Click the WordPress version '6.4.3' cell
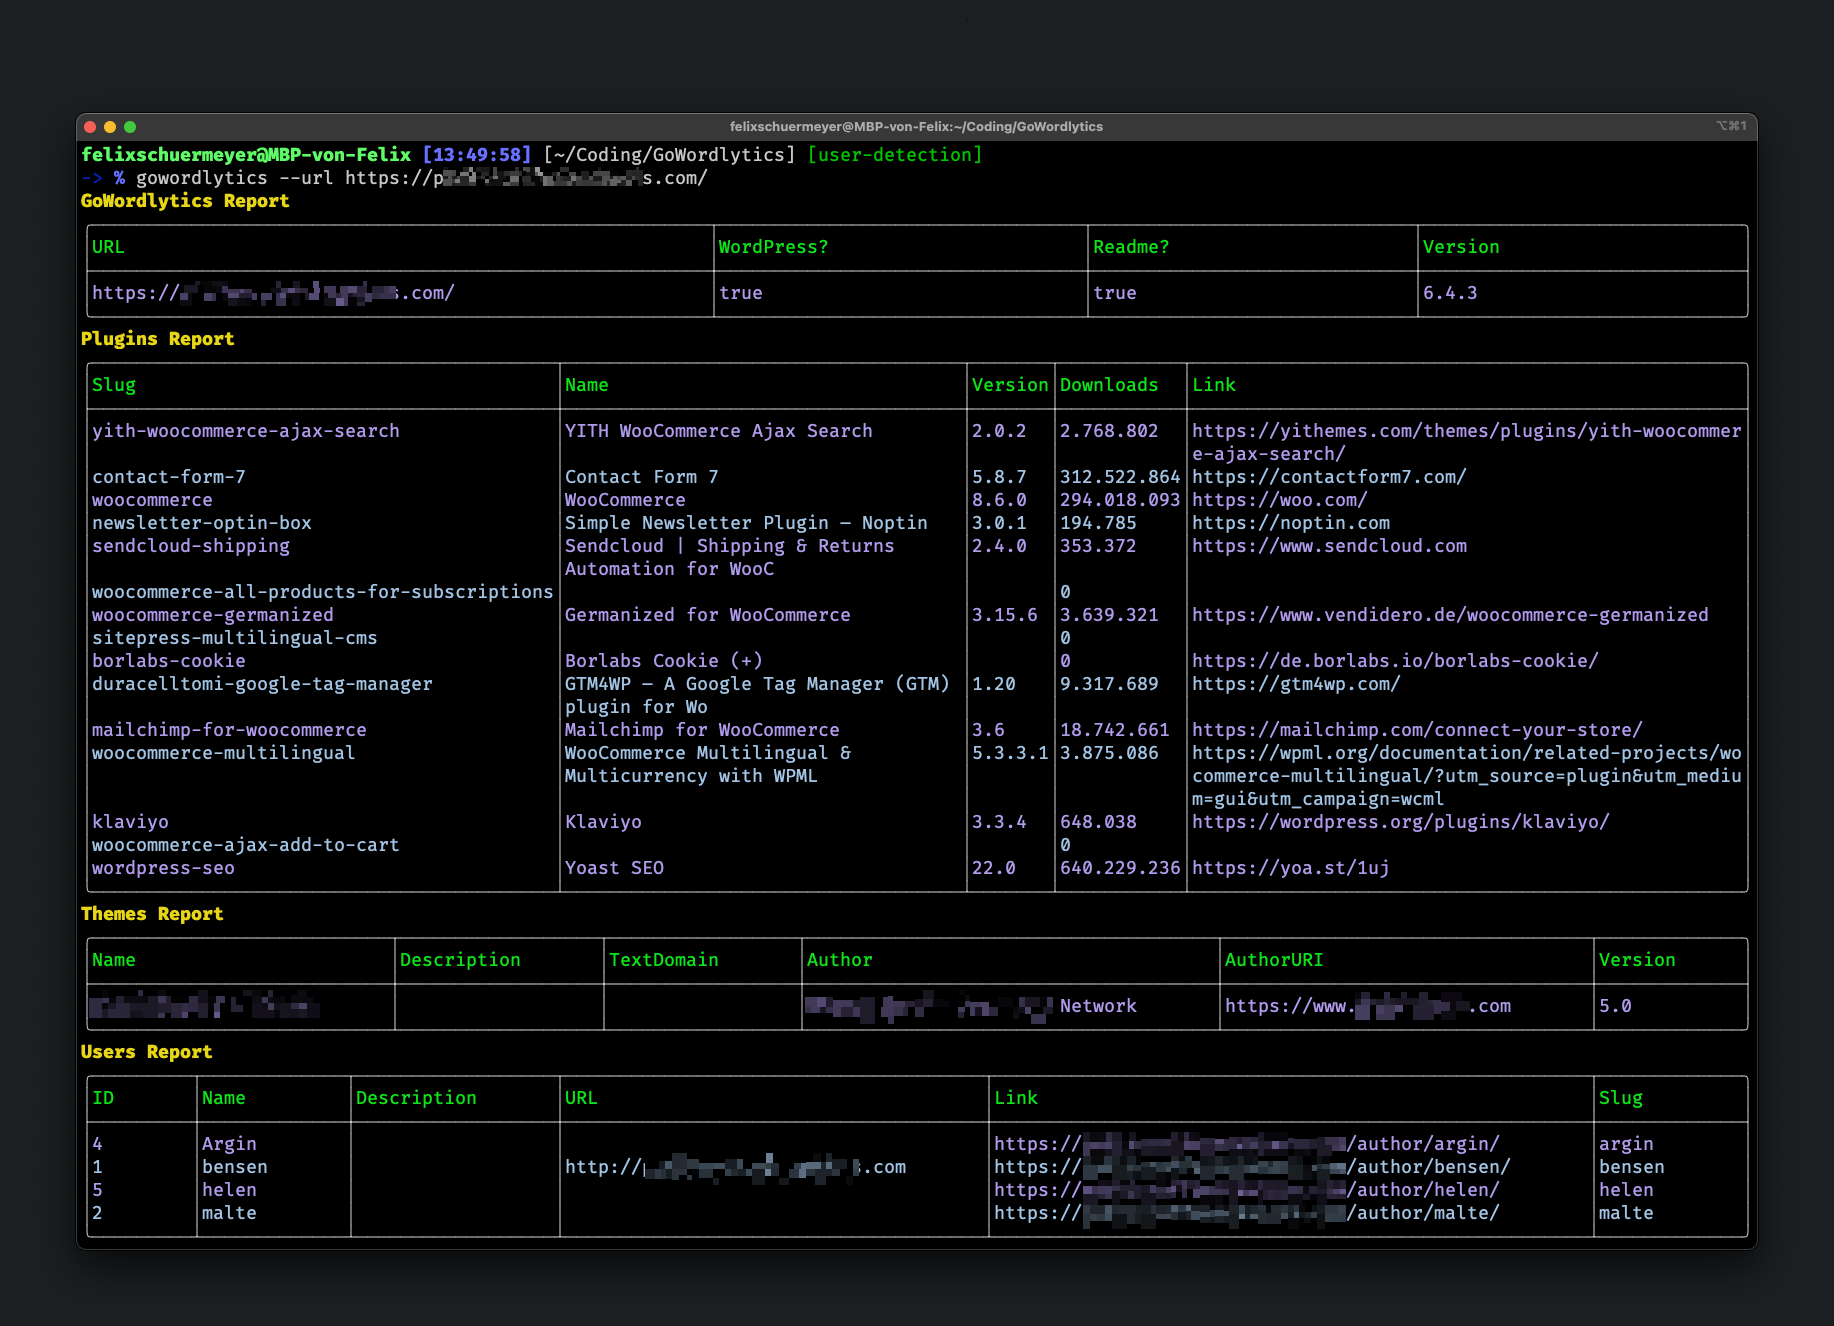The height and width of the screenshot is (1326, 1834). (1450, 293)
